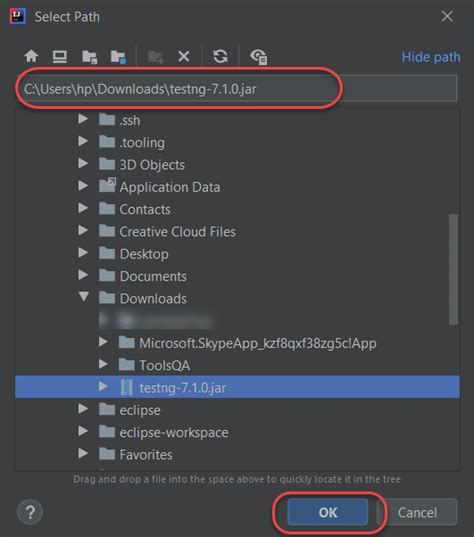Expand the ToolsQA folder
Image resolution: width=474 pixels, height=537 pixels.
point(103,364)
